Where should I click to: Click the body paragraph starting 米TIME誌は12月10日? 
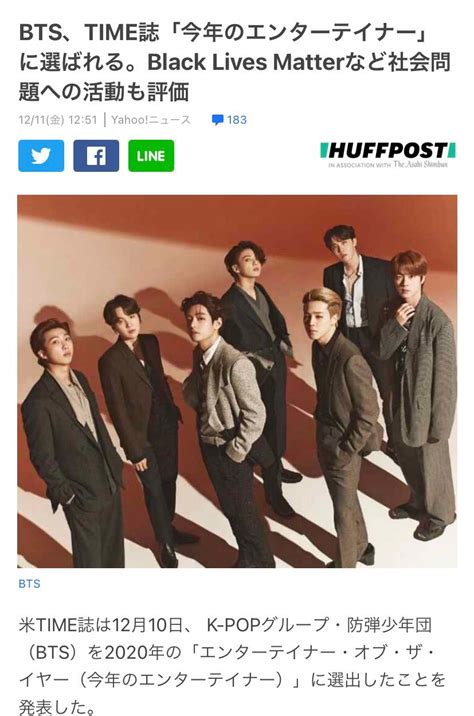(x=232, y=666)
